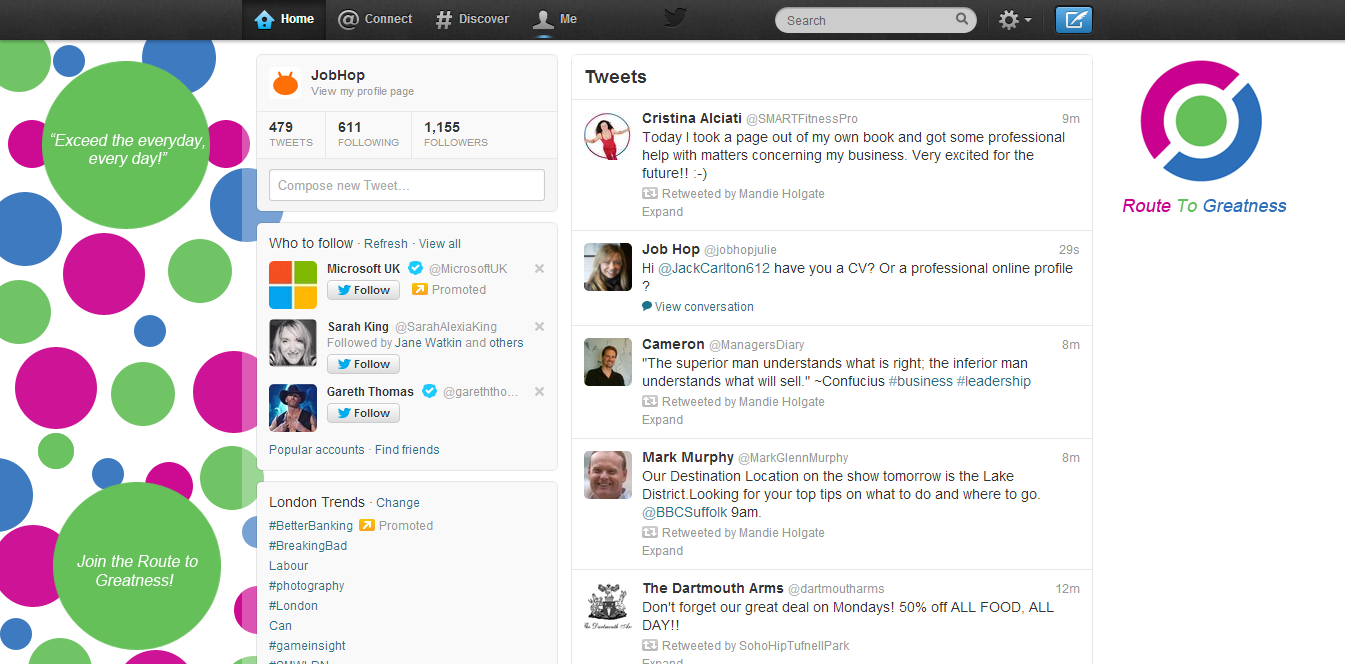
Task: Click The Dartmouth Arms avatar logo
Action: click(x=608, y=606)
